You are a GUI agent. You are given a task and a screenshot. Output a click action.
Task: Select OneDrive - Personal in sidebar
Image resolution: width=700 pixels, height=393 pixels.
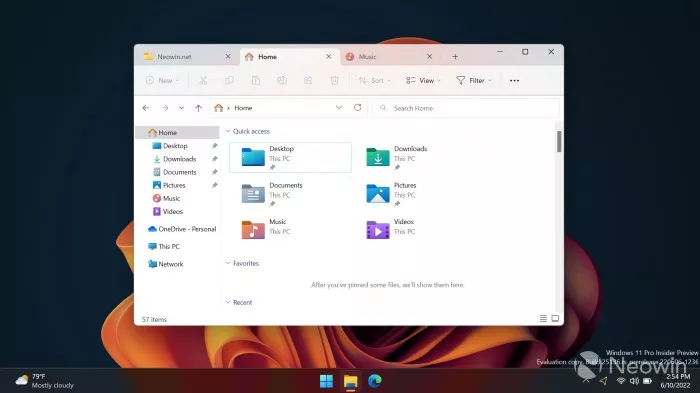coord(182,229)
